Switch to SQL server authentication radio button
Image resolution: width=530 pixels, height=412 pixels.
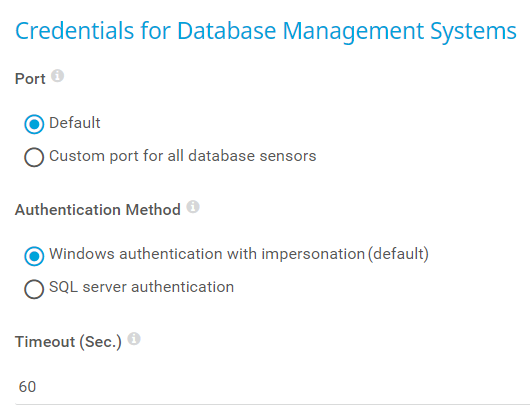tap(34, 289)
